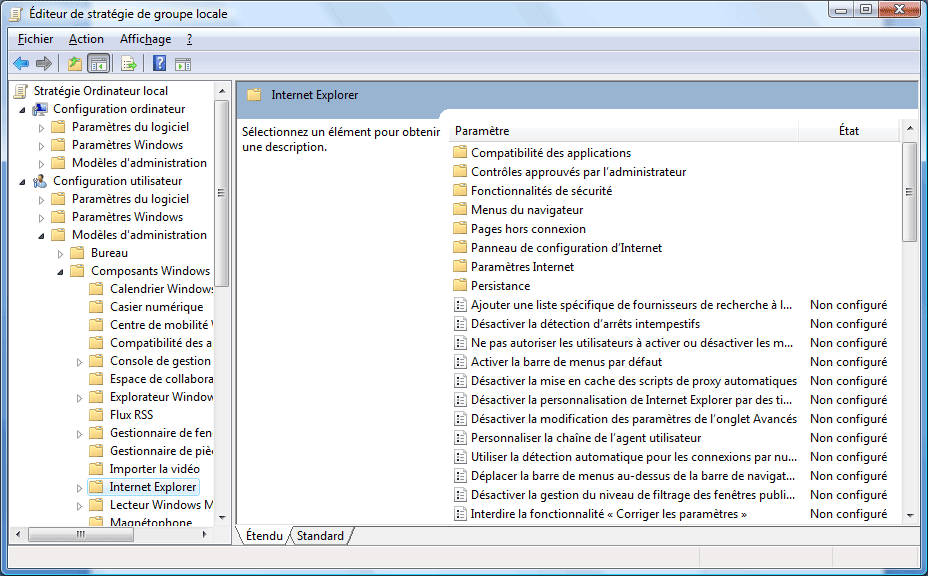Toggle the console tree show/hide toolbar icon
This screenshot has height=576, width=928.
click(x=98, y=63)
